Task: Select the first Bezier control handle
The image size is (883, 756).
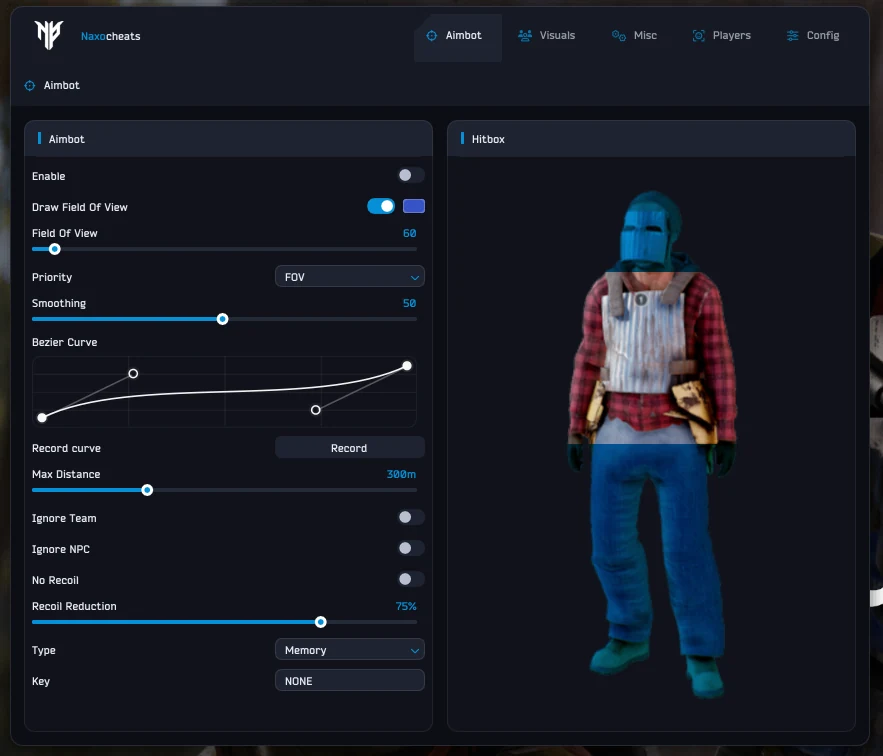Action: click(133, 373)
